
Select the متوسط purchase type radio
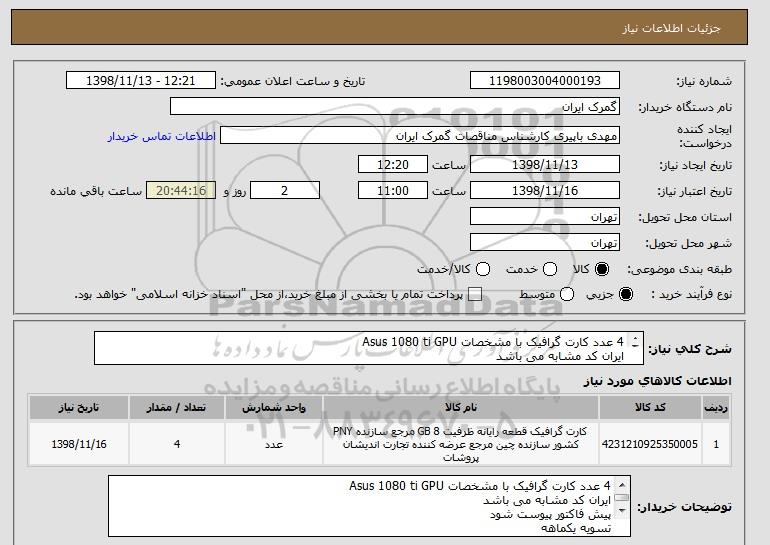[567, 294]
